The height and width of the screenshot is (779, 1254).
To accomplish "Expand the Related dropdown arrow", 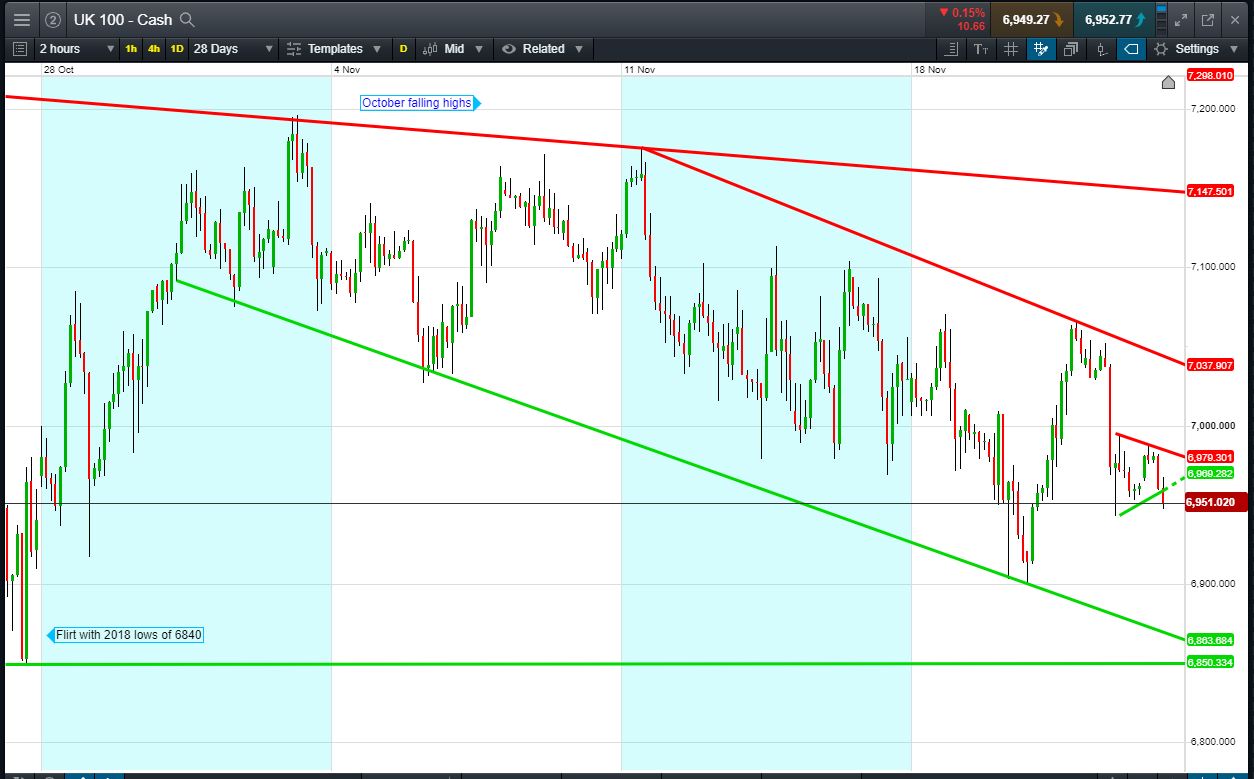I will (578, 49).
